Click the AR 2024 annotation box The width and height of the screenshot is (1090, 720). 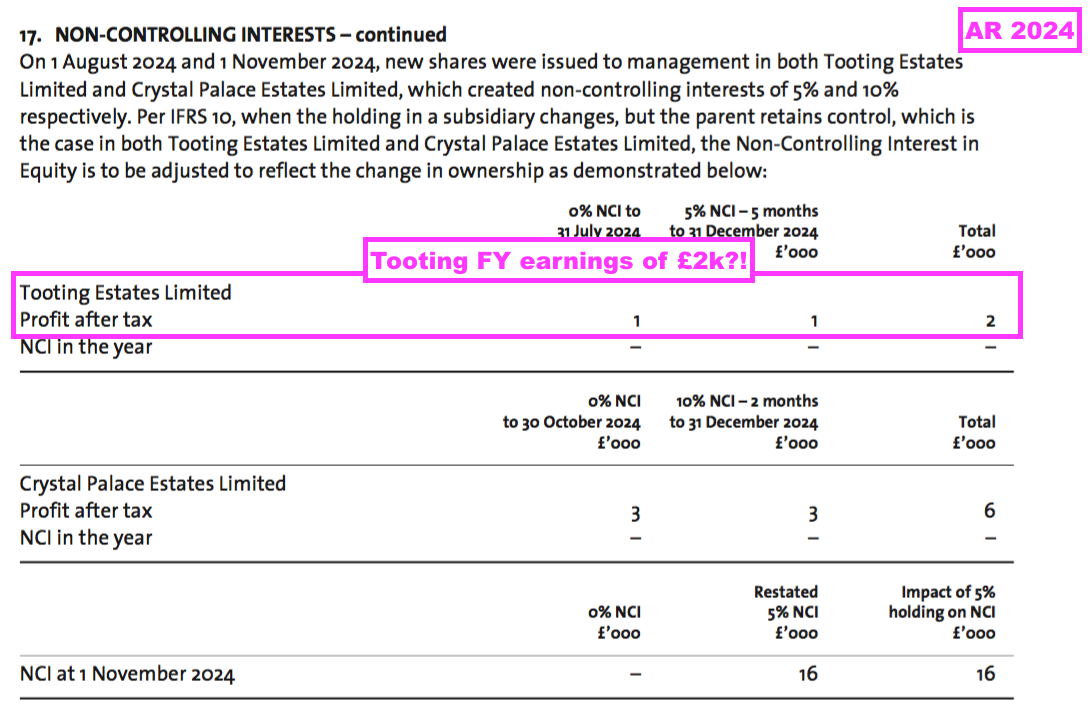(x=1020, y=30)
